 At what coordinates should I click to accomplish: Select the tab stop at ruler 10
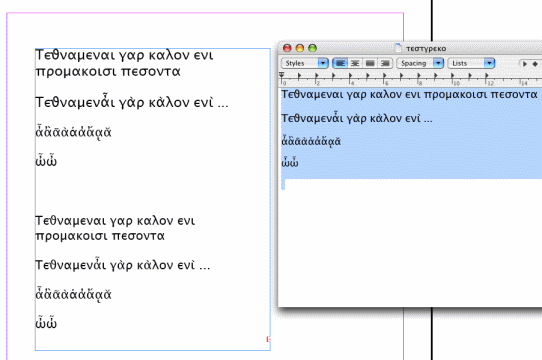tap(452, 76)
